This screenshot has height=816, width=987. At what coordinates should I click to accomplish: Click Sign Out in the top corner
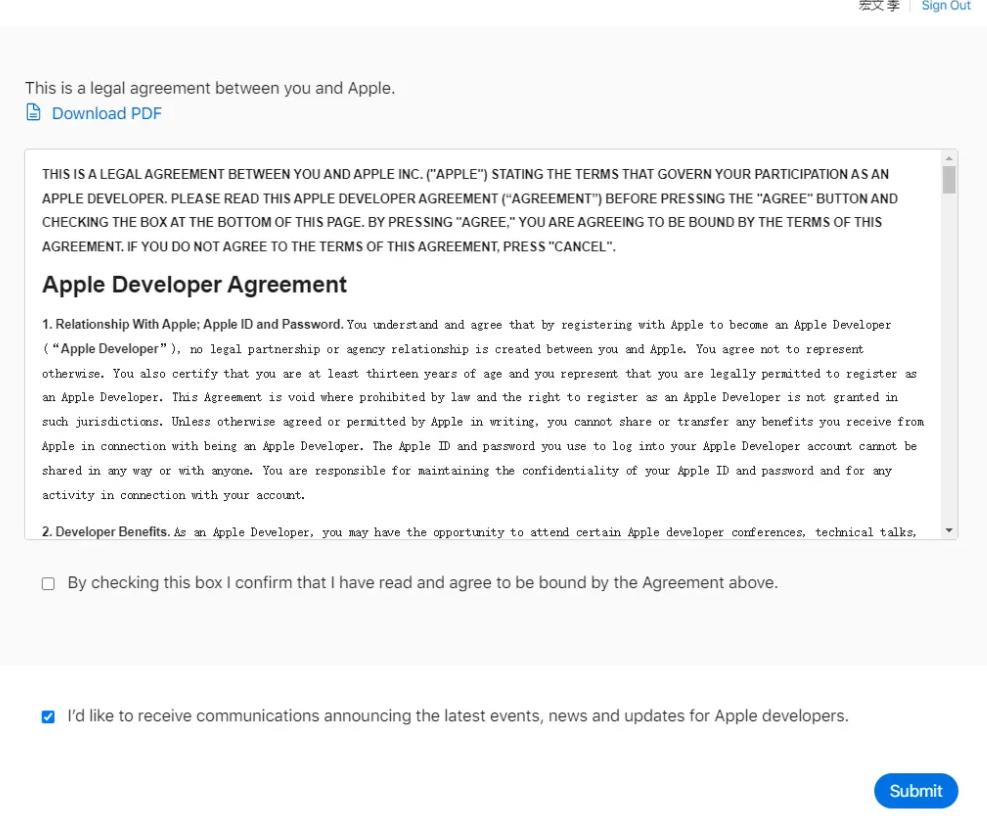click(945, 6)
